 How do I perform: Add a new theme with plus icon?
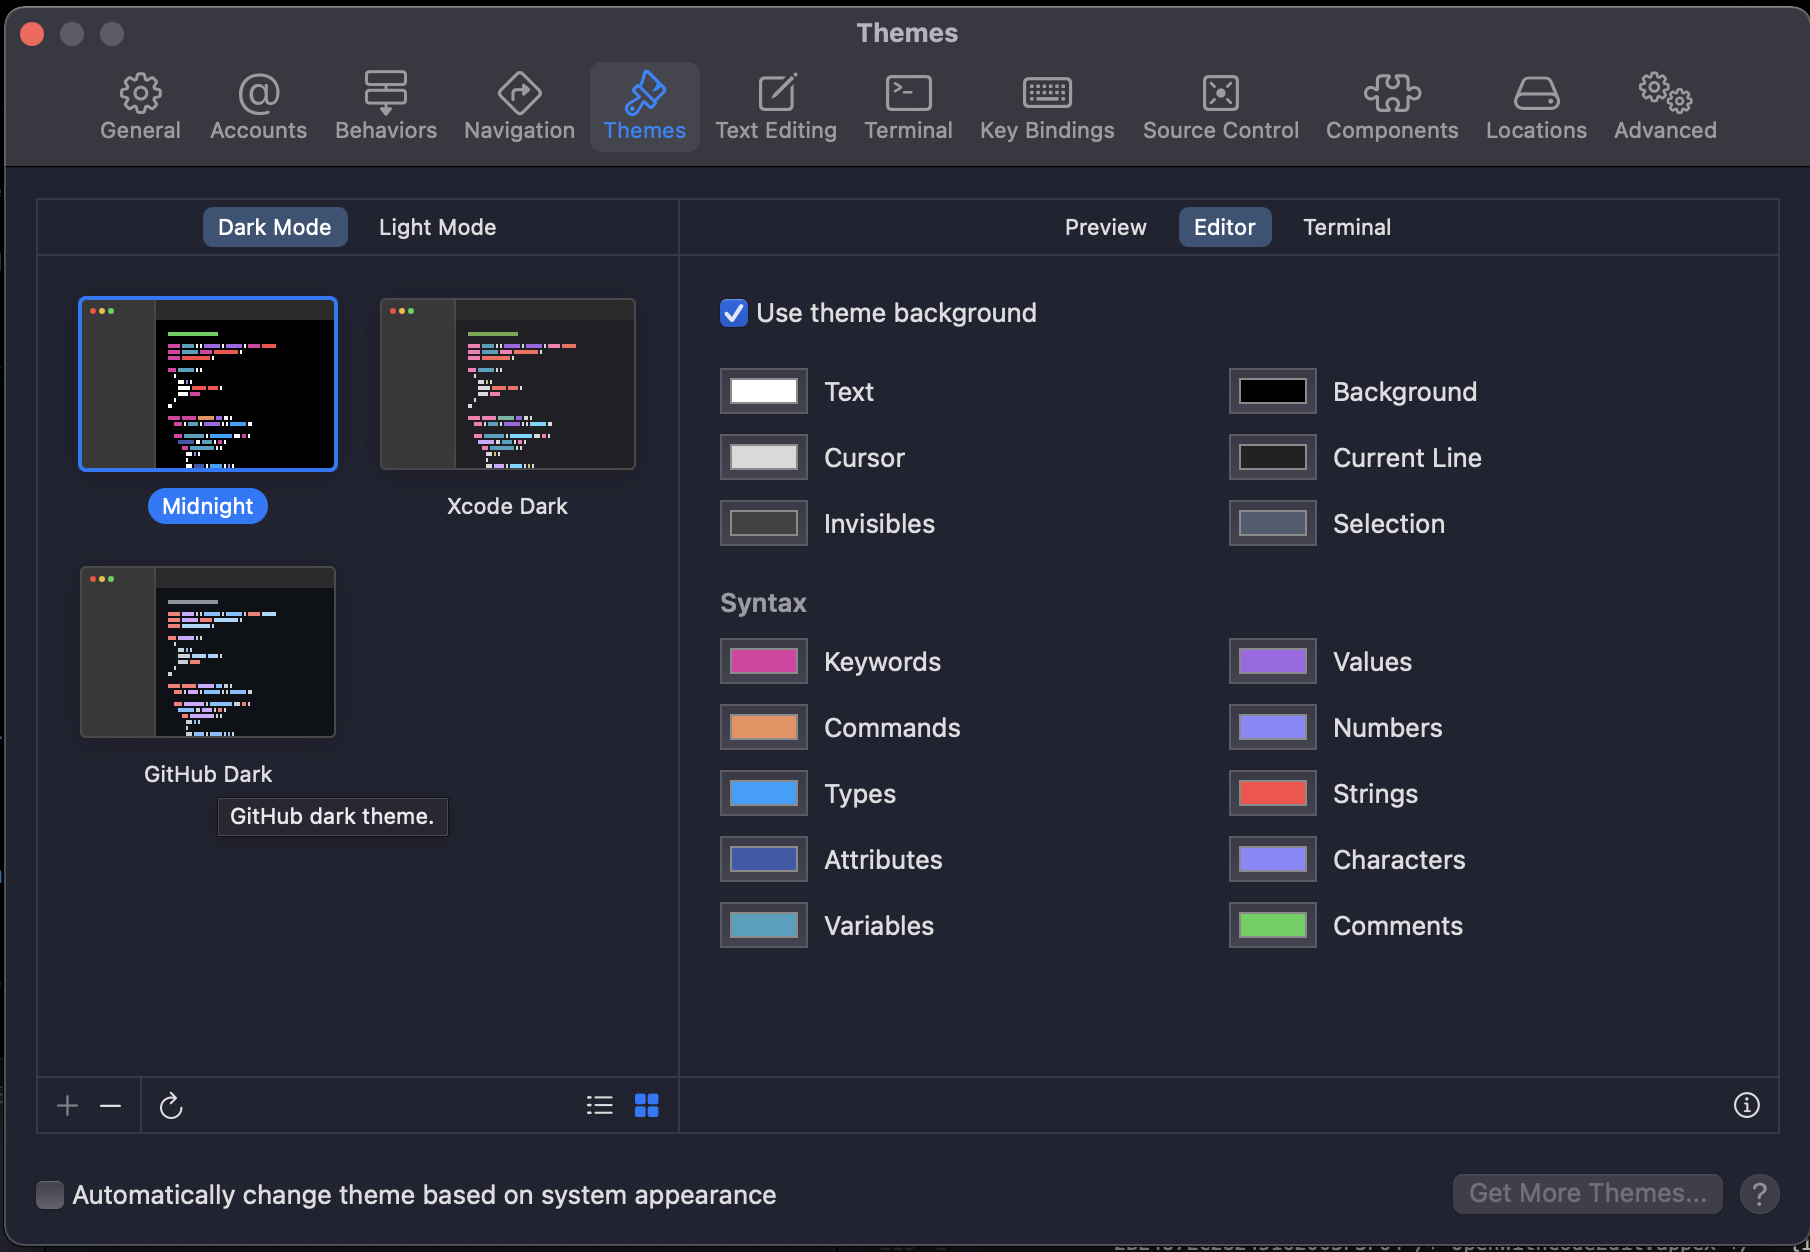pyautogui.click(x=67, y=1105)
